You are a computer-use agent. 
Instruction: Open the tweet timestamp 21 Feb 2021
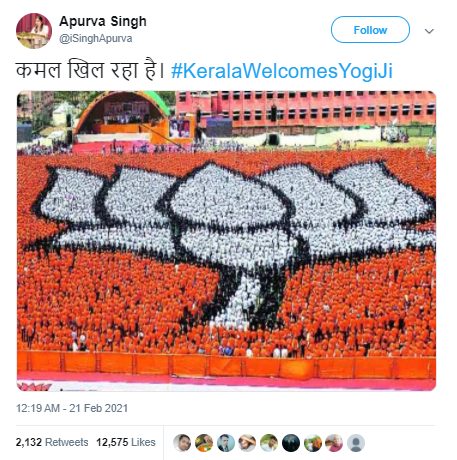(x=72, y=408)
